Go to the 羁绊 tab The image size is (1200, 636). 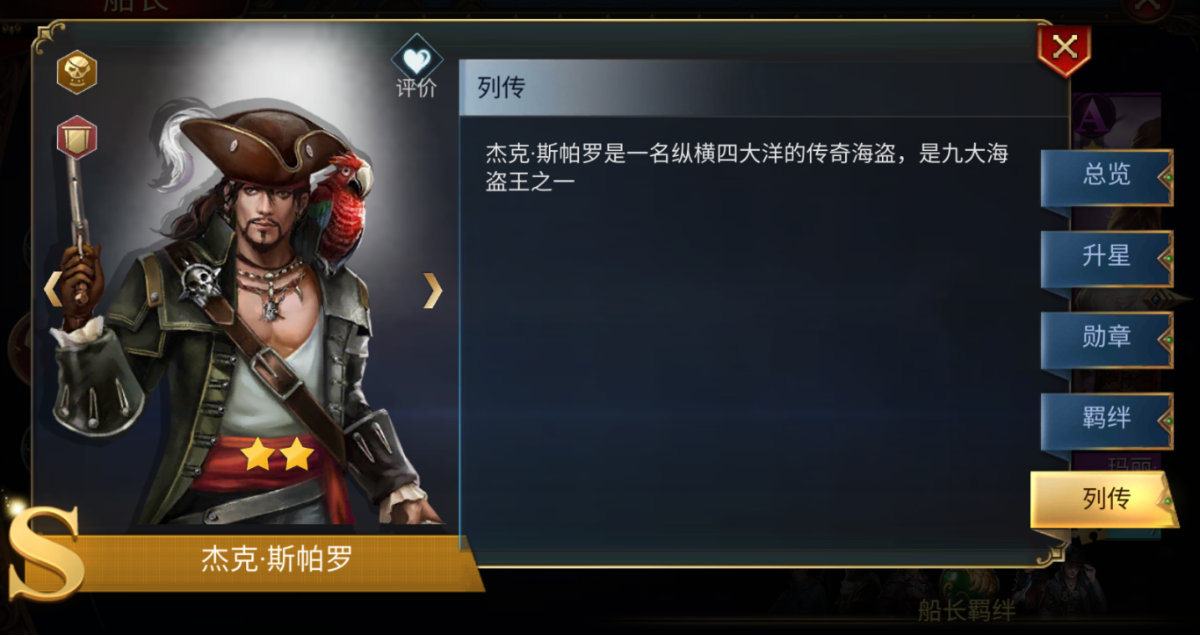click(x=1106, y=419)
